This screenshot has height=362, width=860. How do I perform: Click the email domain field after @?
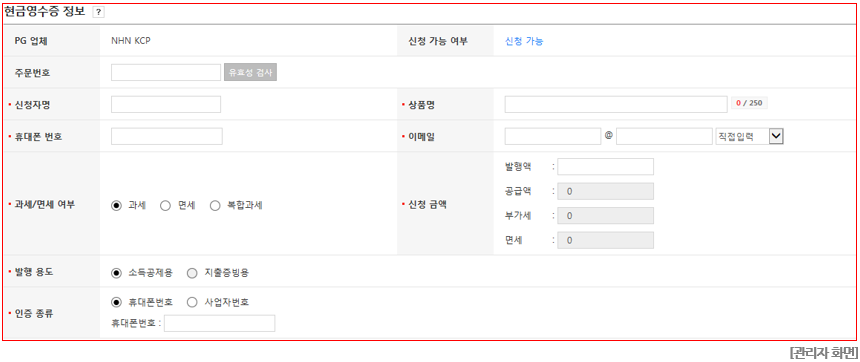[664, 137]
